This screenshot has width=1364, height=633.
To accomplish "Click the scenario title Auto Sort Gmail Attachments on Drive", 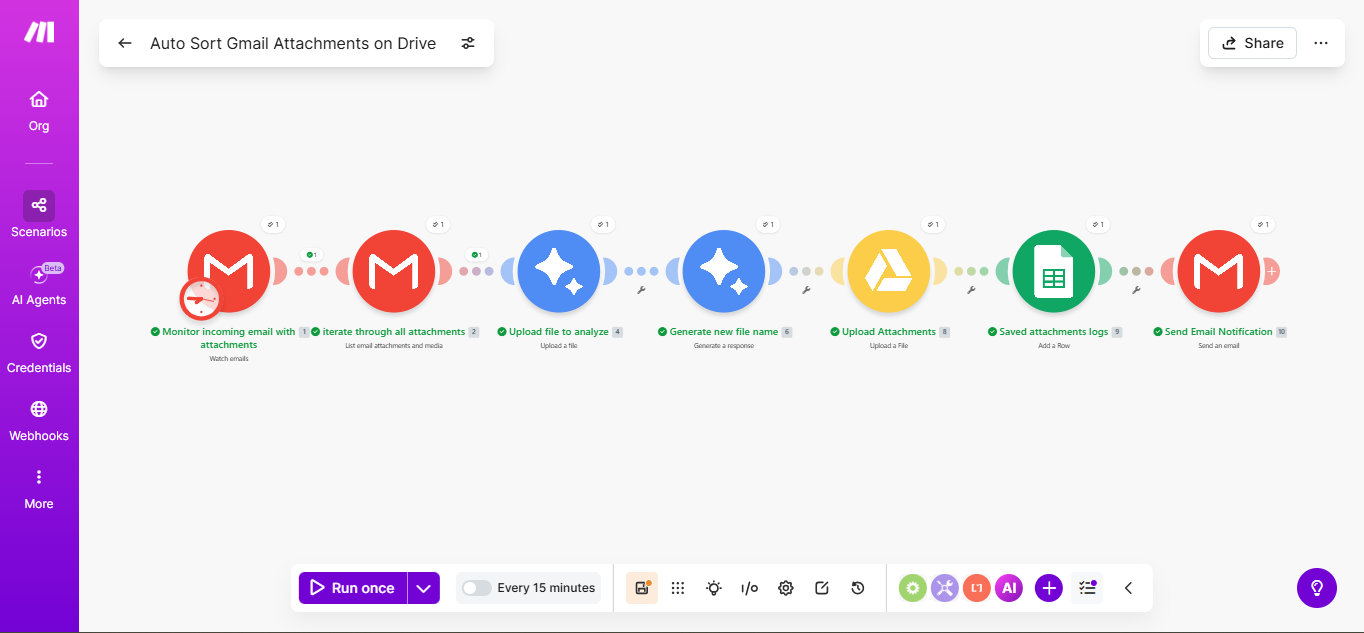I will point(293,43).
